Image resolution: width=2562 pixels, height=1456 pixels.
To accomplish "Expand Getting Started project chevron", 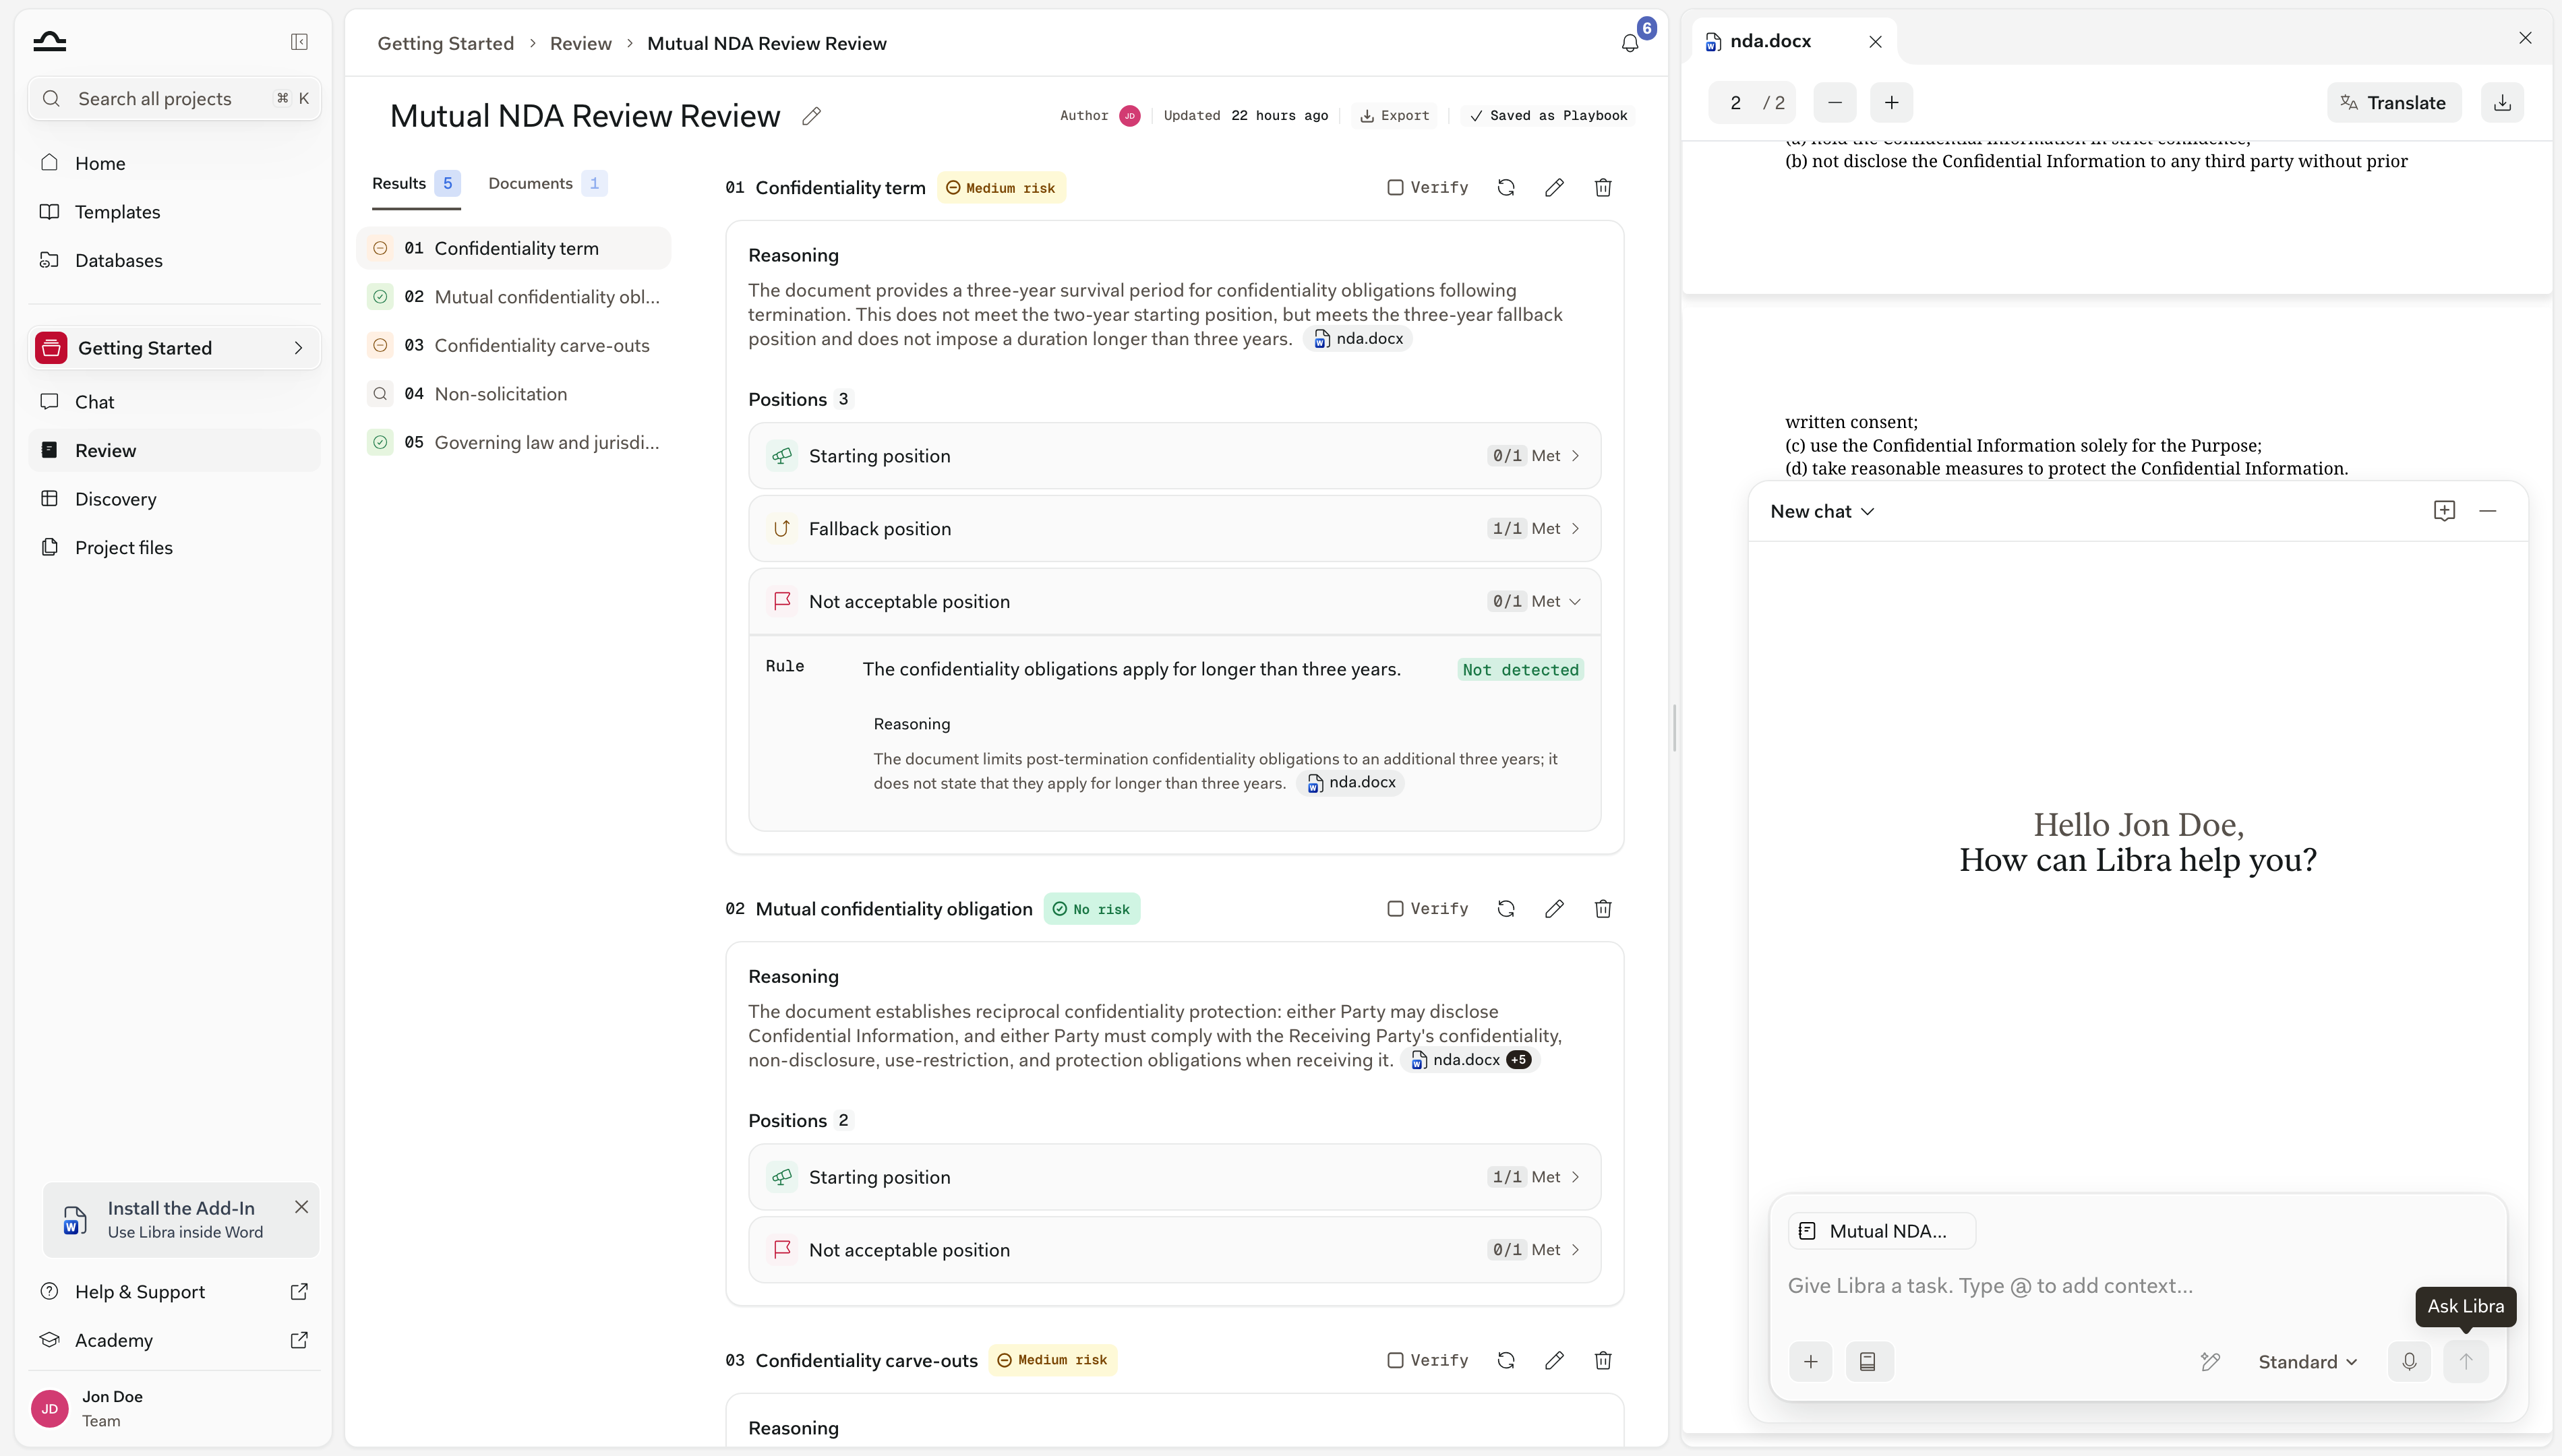I will (298, 348).
